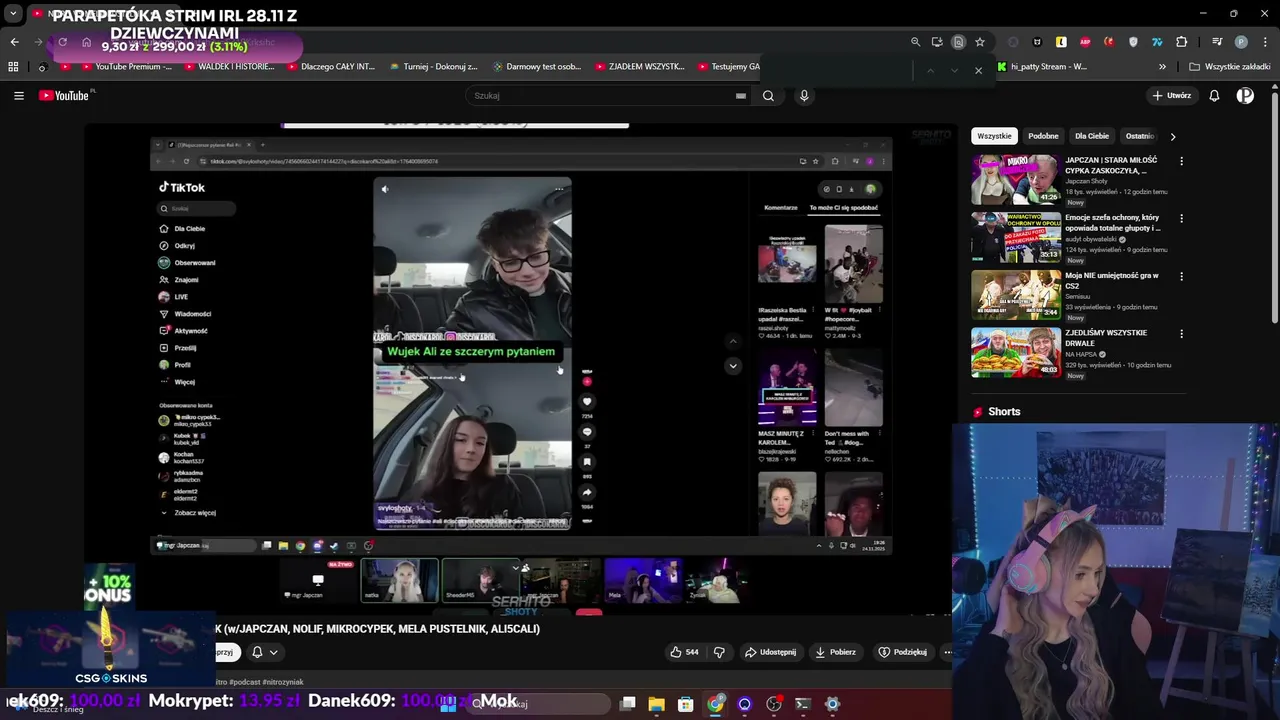Open the 35:13 Emocje szefa ochrony thumbnail
The height and width of the screenshot is (720, 1280).
1016,237
